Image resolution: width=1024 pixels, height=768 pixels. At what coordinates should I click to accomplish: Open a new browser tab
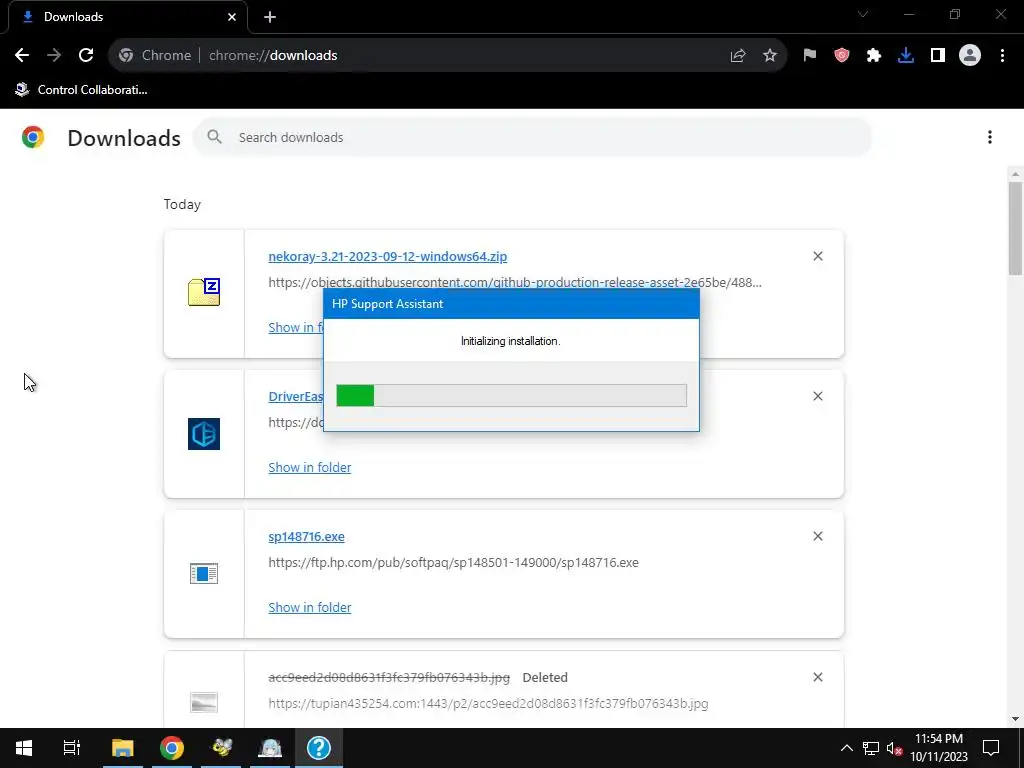point(270,17)
